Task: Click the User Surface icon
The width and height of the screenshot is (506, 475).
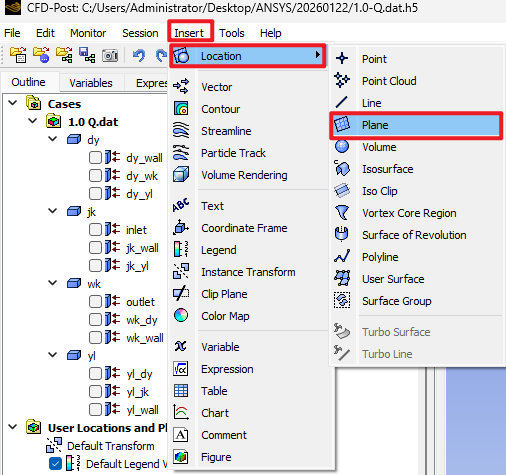Action: point(342,278)
